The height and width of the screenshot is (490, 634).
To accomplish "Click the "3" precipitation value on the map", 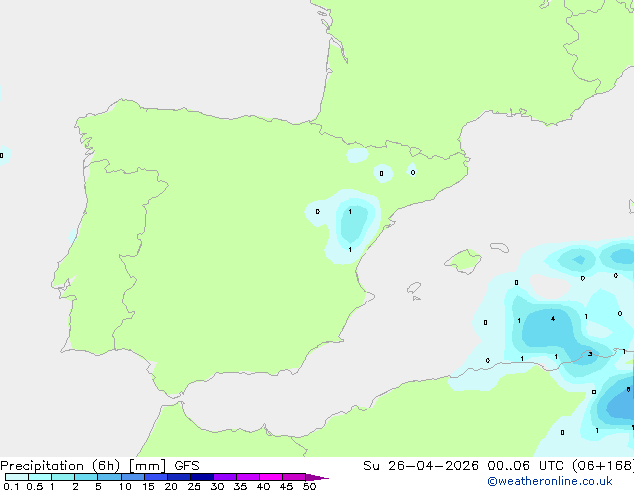I will point(590,354).
